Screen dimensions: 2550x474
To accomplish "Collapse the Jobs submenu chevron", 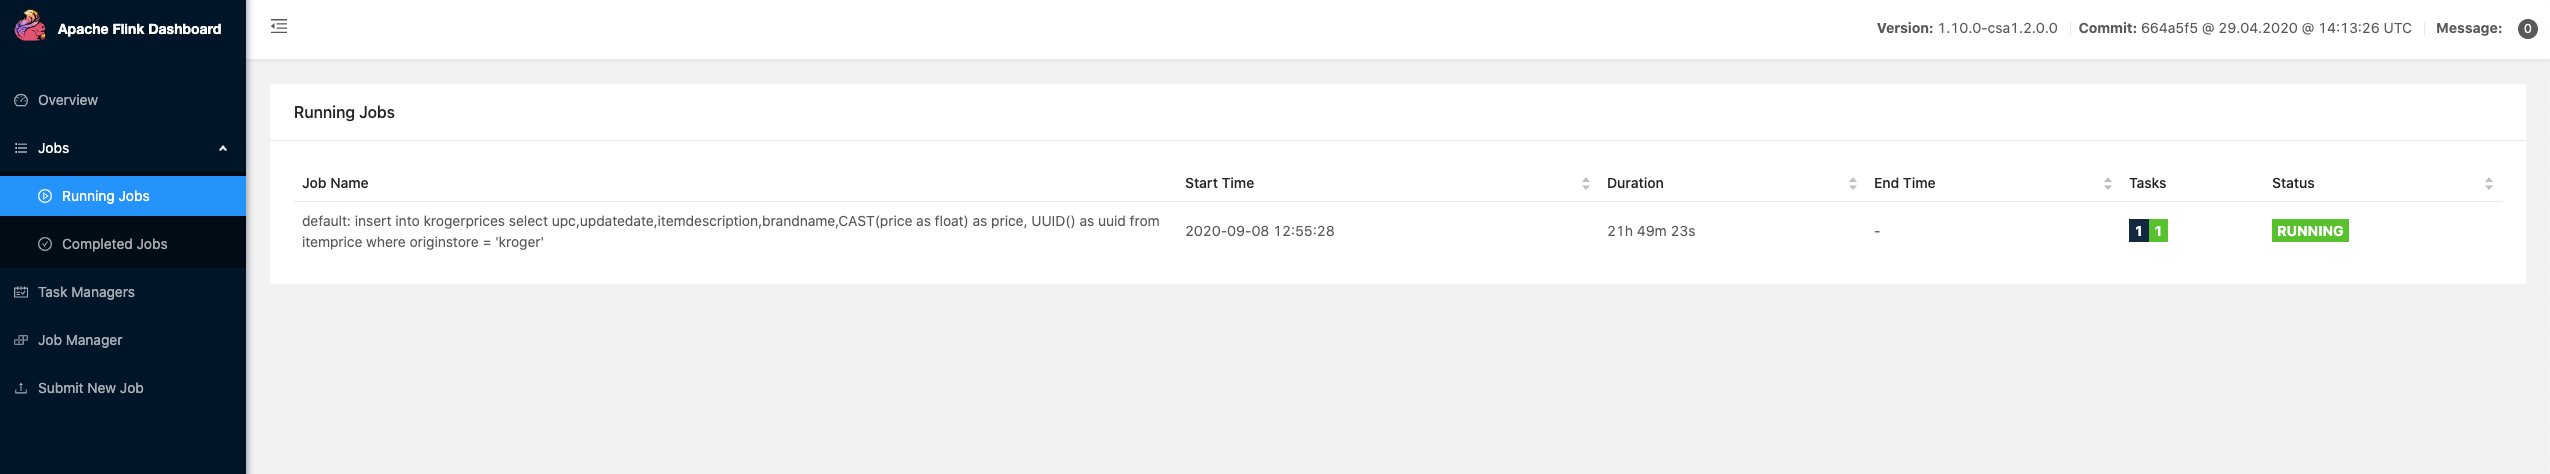I will click(x=223, y=148).
